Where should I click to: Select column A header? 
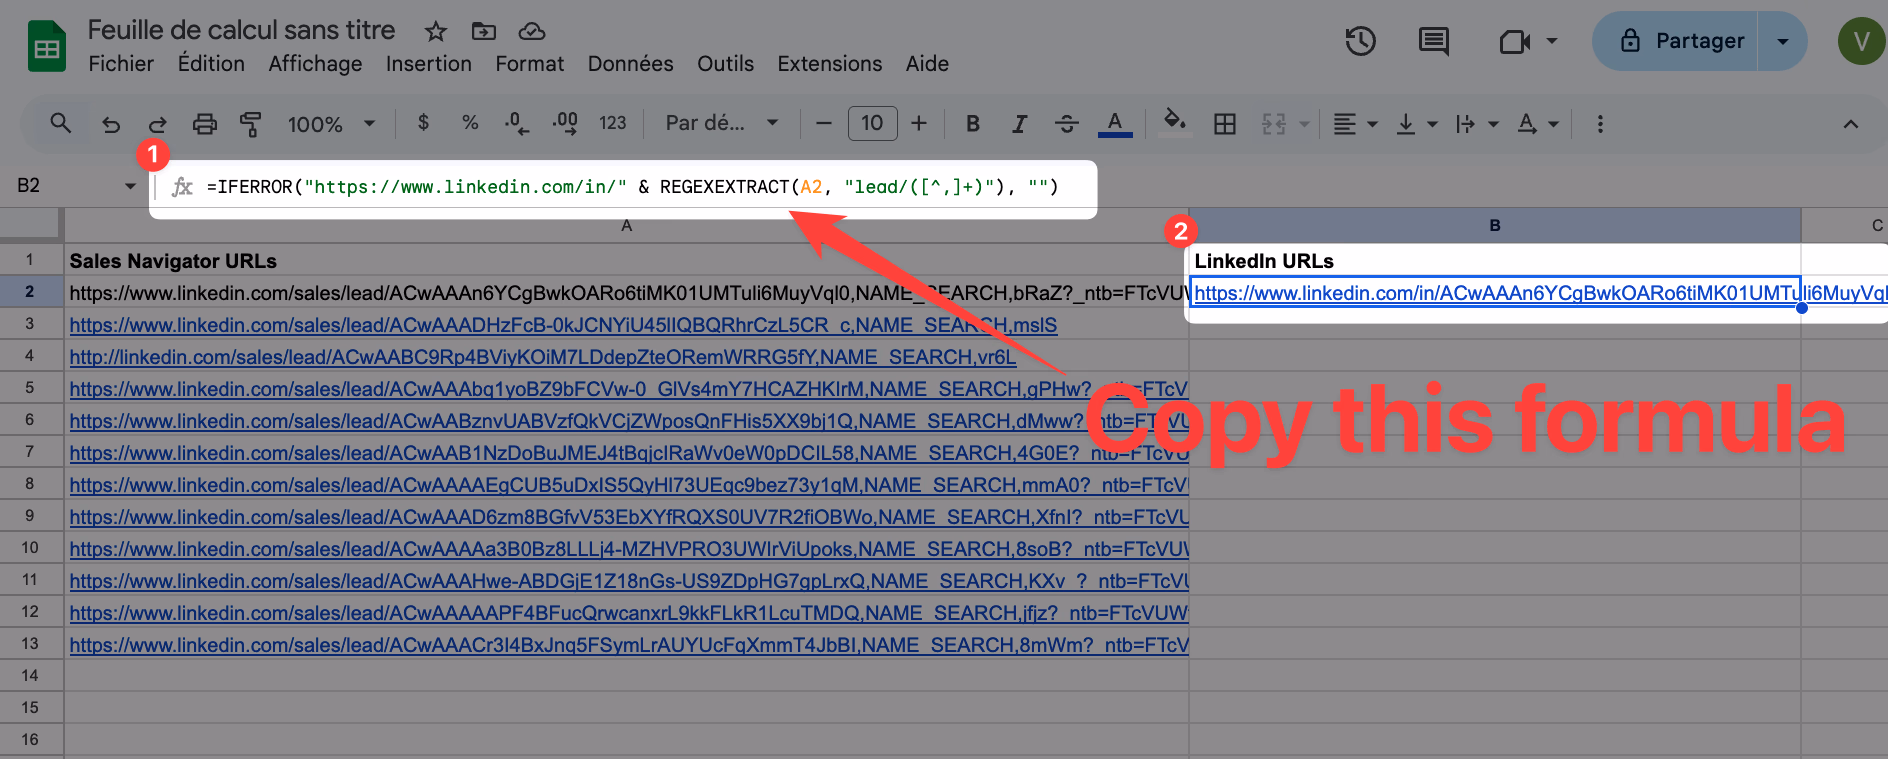tap(626, 225)
